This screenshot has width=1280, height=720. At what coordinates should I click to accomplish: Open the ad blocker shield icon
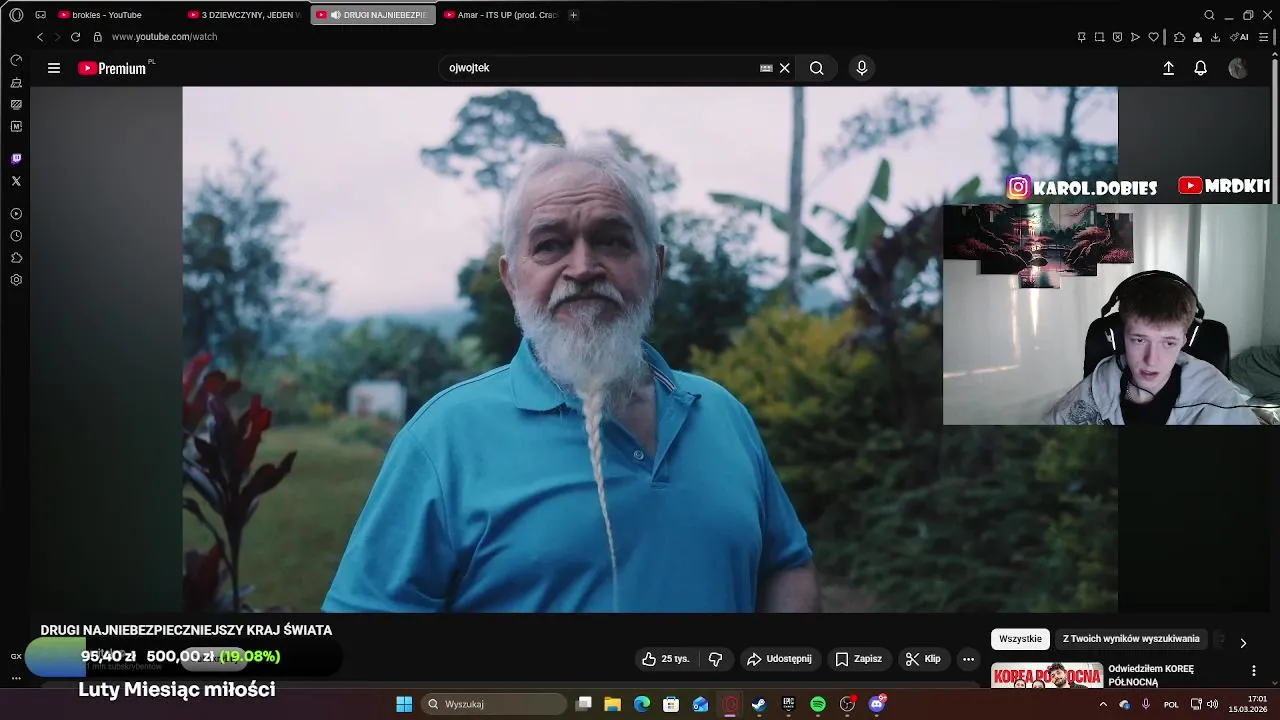pyautogui.click(x=1117, y=37)
